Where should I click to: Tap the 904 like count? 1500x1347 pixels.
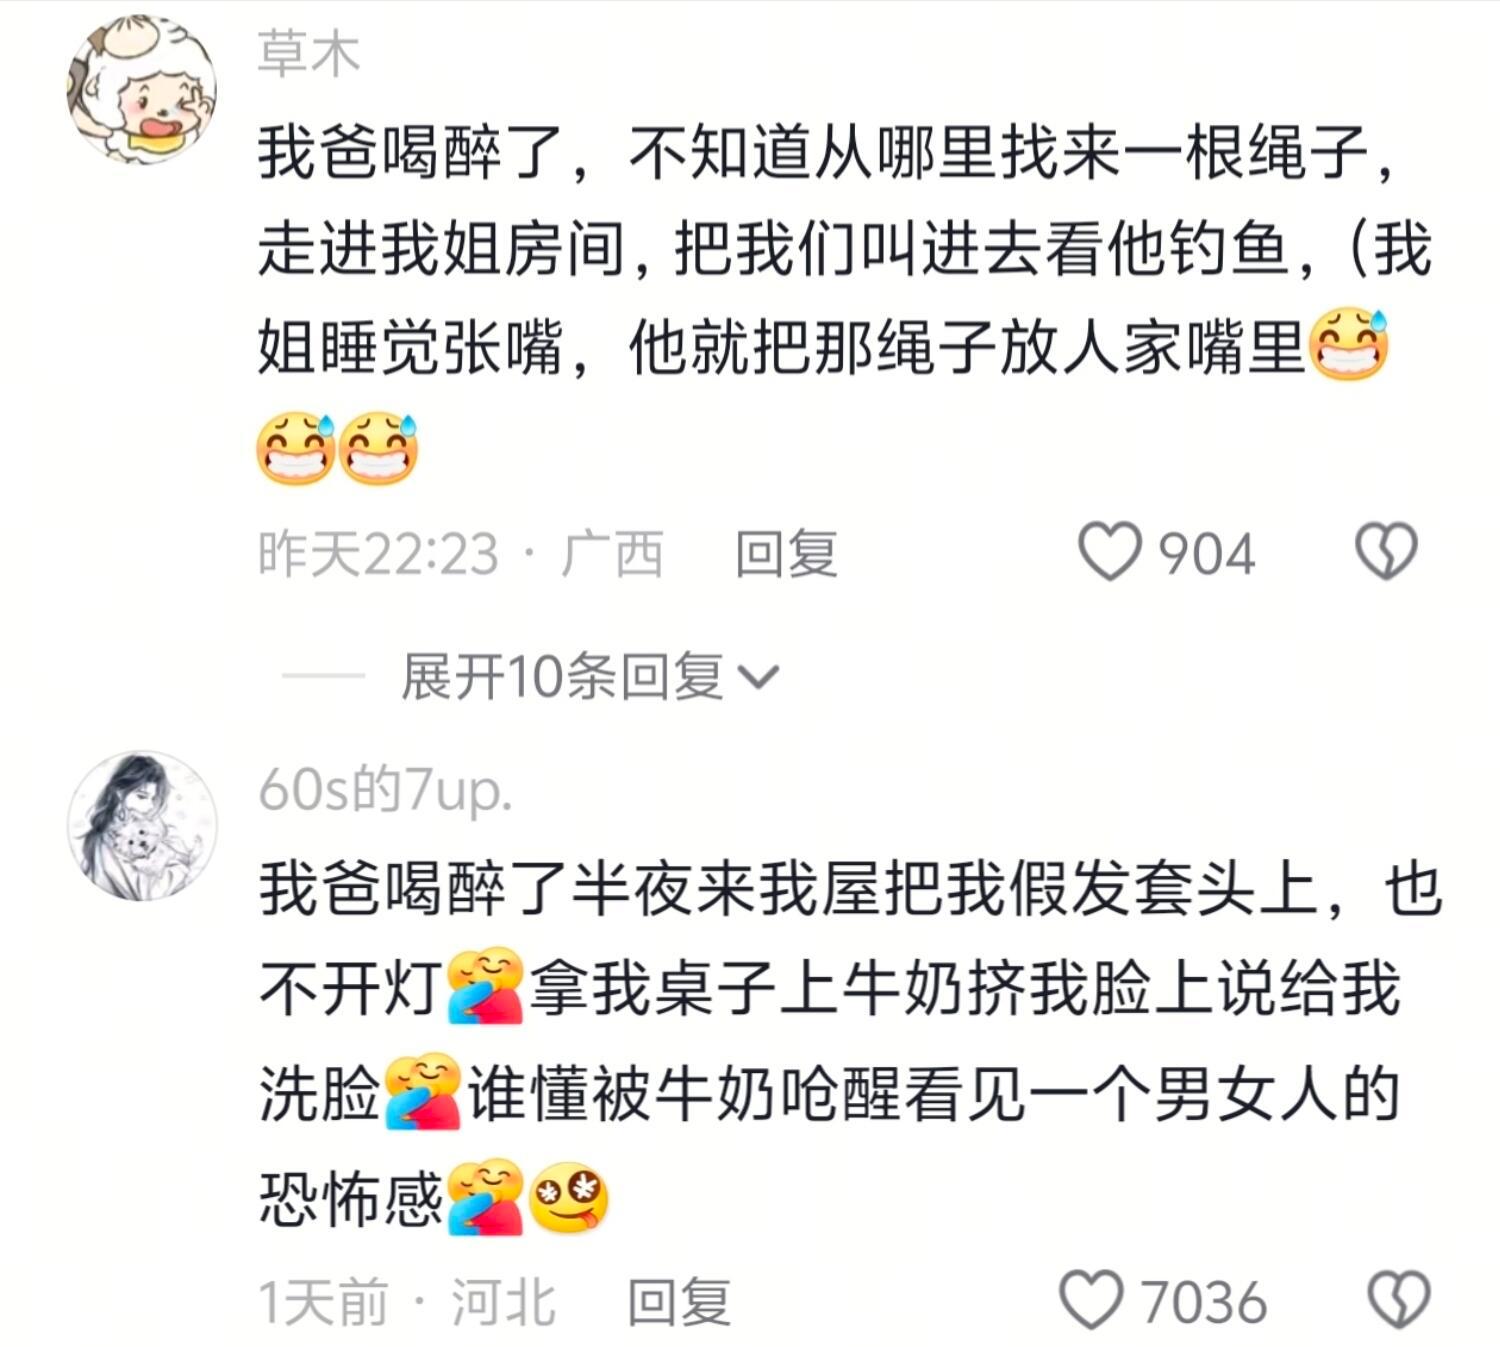tap(1206, 554)
